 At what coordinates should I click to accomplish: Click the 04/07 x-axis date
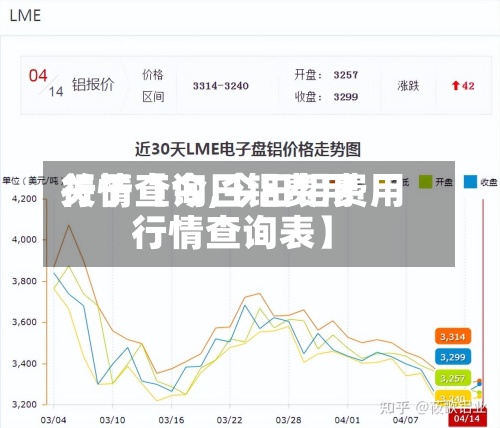[405, 420]
